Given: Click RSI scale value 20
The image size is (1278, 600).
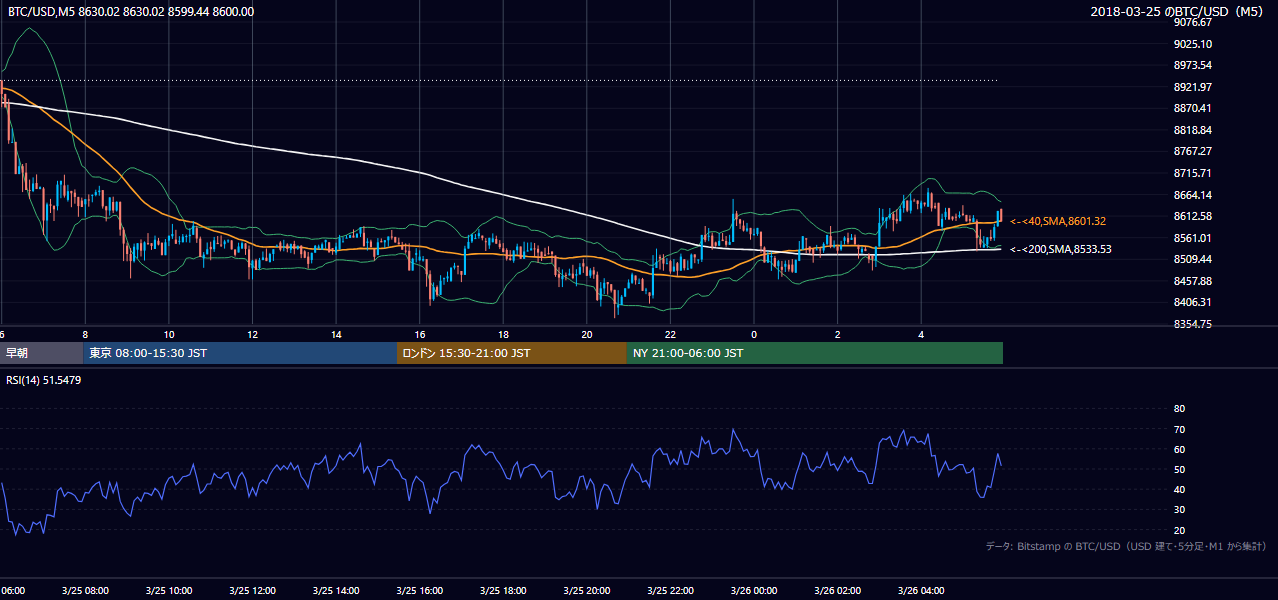Looking at the screenshot, I should tap(1179, 530).
